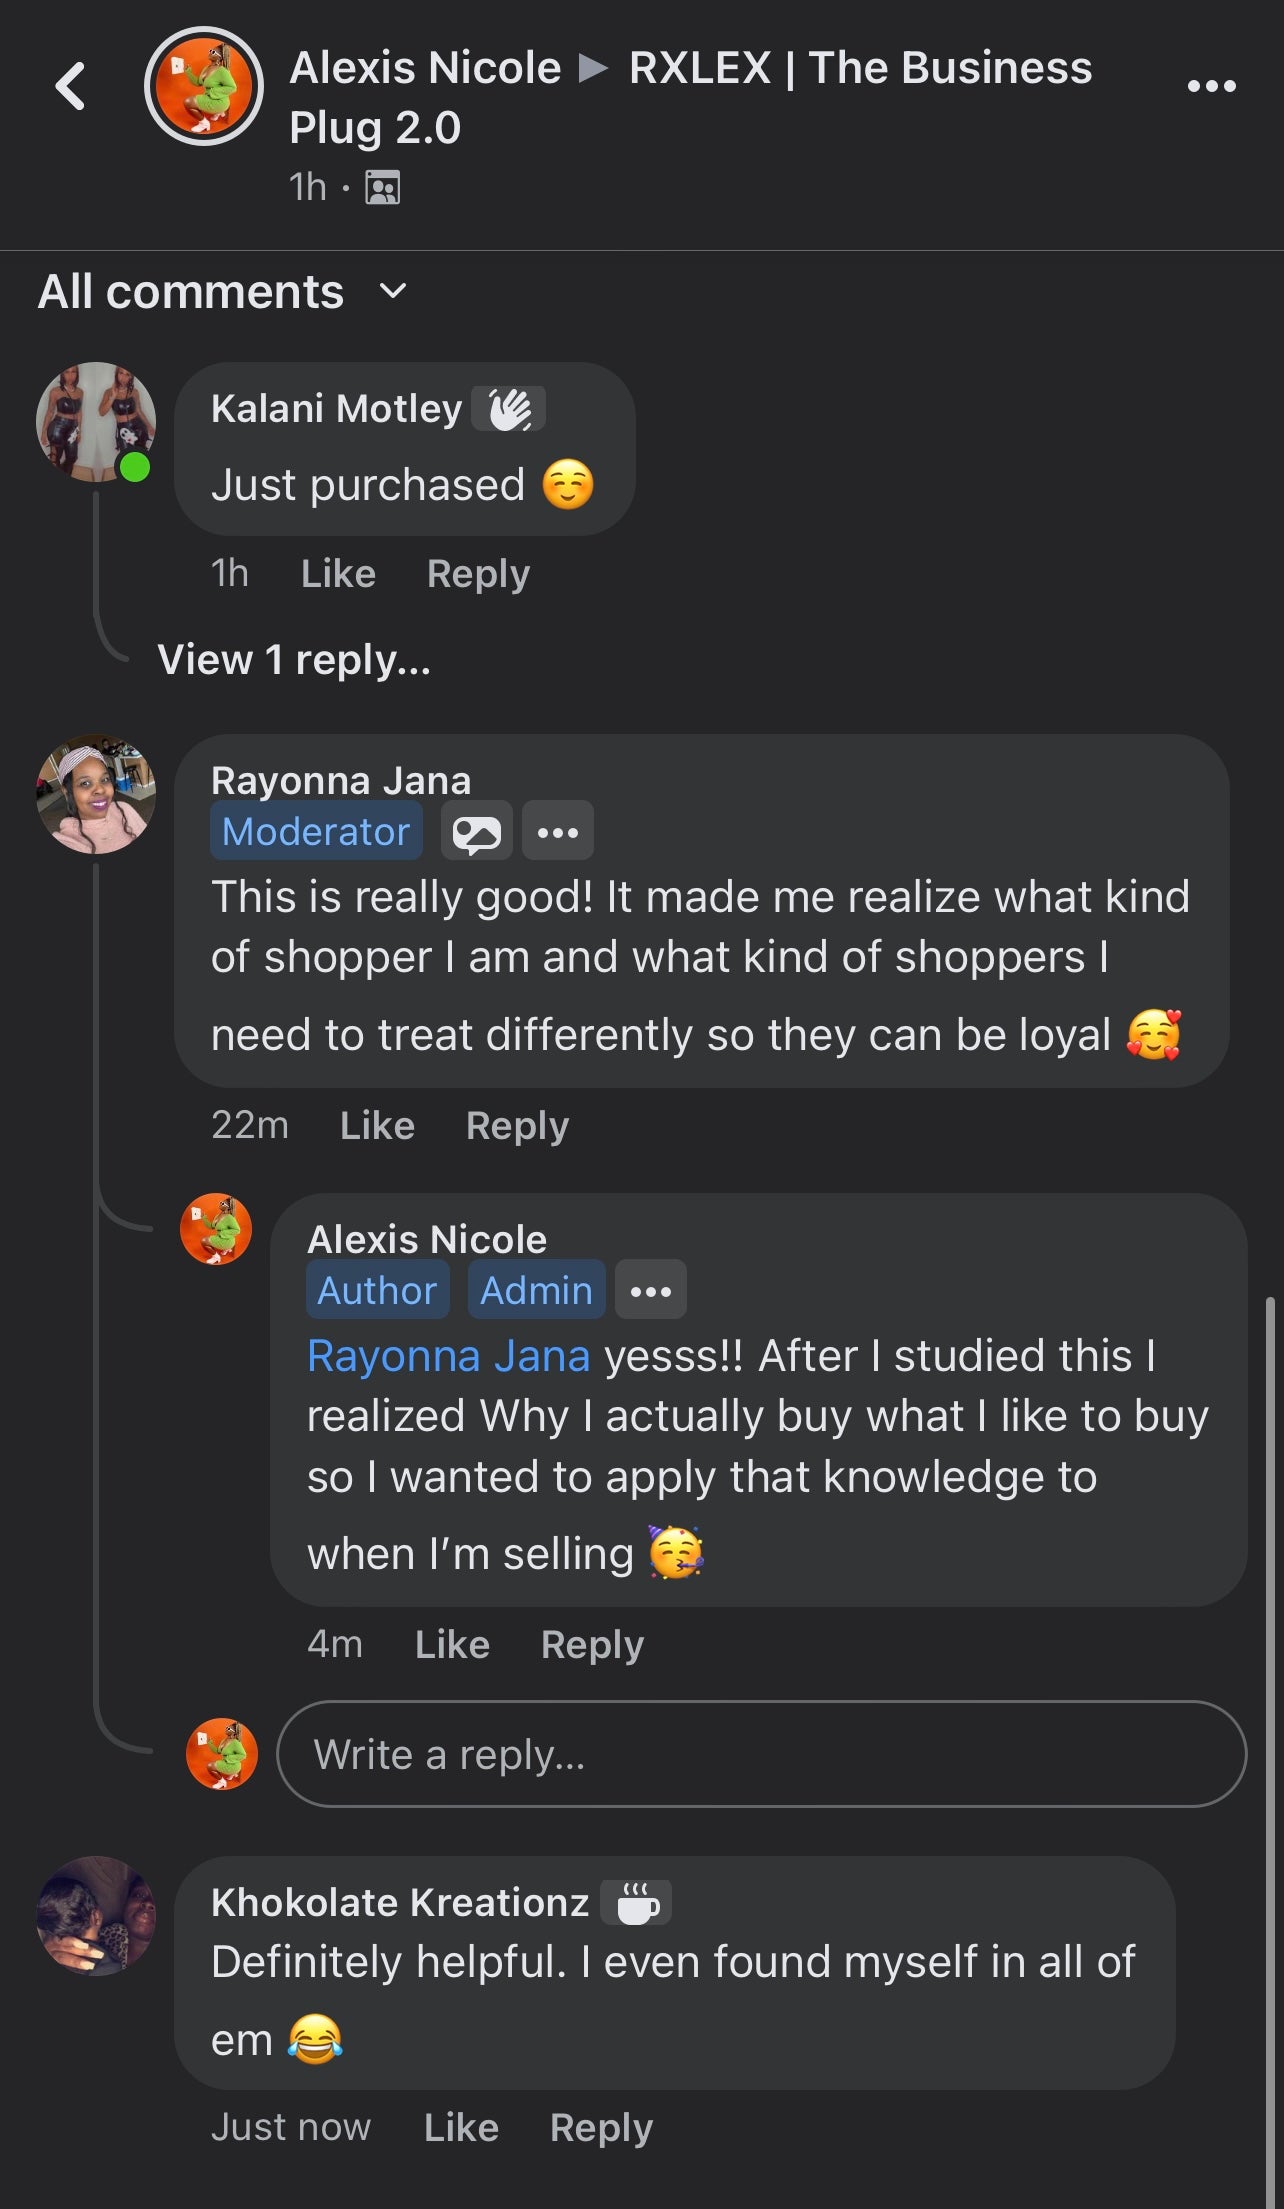Tap the back arrow icon
This screenshot has width=1284, height=2209.
click(x=70, y=86)
